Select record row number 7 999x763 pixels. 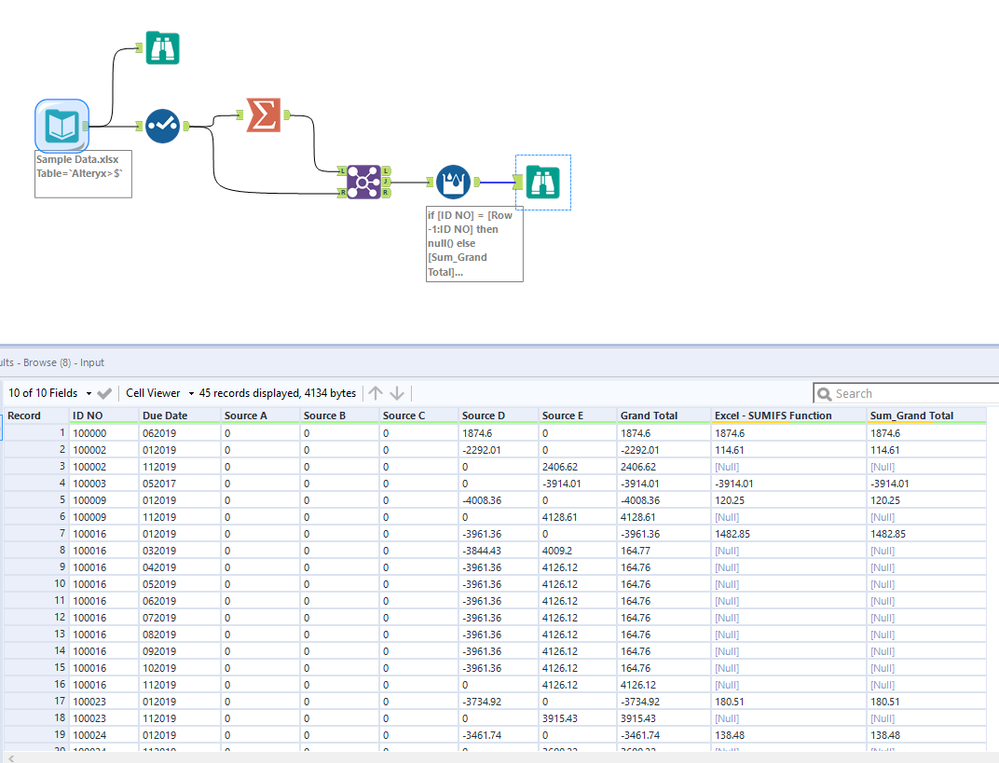click(x=36, y=534)
